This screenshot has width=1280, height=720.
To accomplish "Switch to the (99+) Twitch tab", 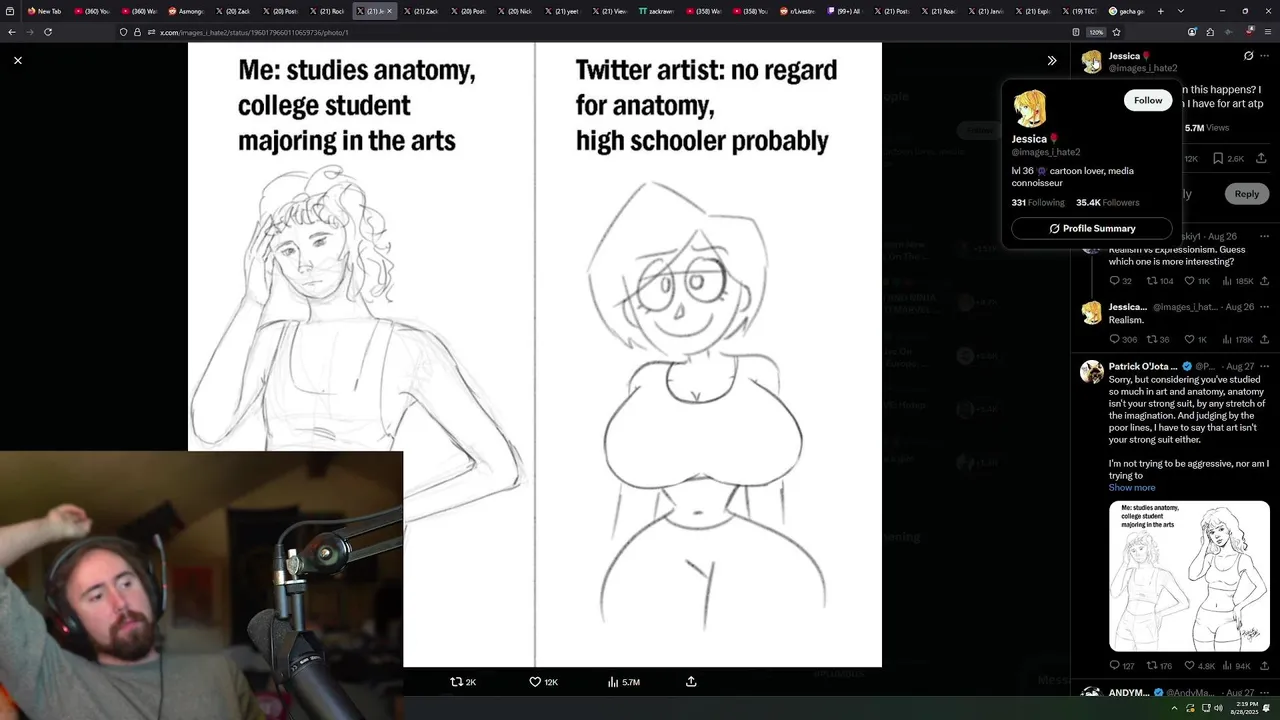I will 844,11.
